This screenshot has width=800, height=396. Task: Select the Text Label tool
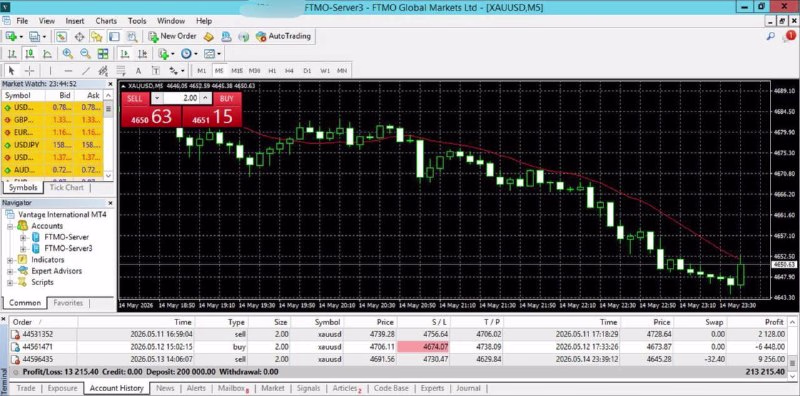pos(156,70)
